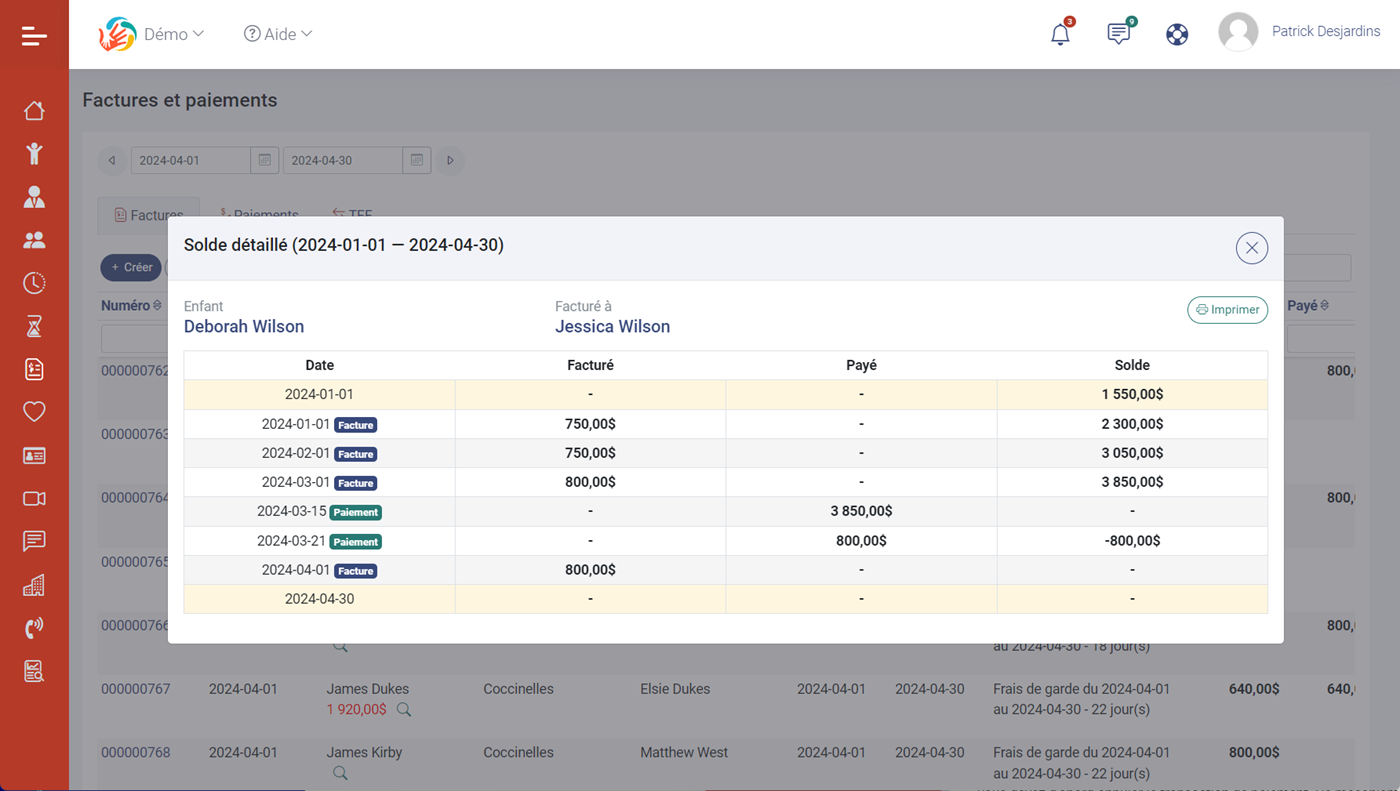Close the Solde détaillé dialog
This screenshot has width=1400, height=791.
tap(1251, 248)
